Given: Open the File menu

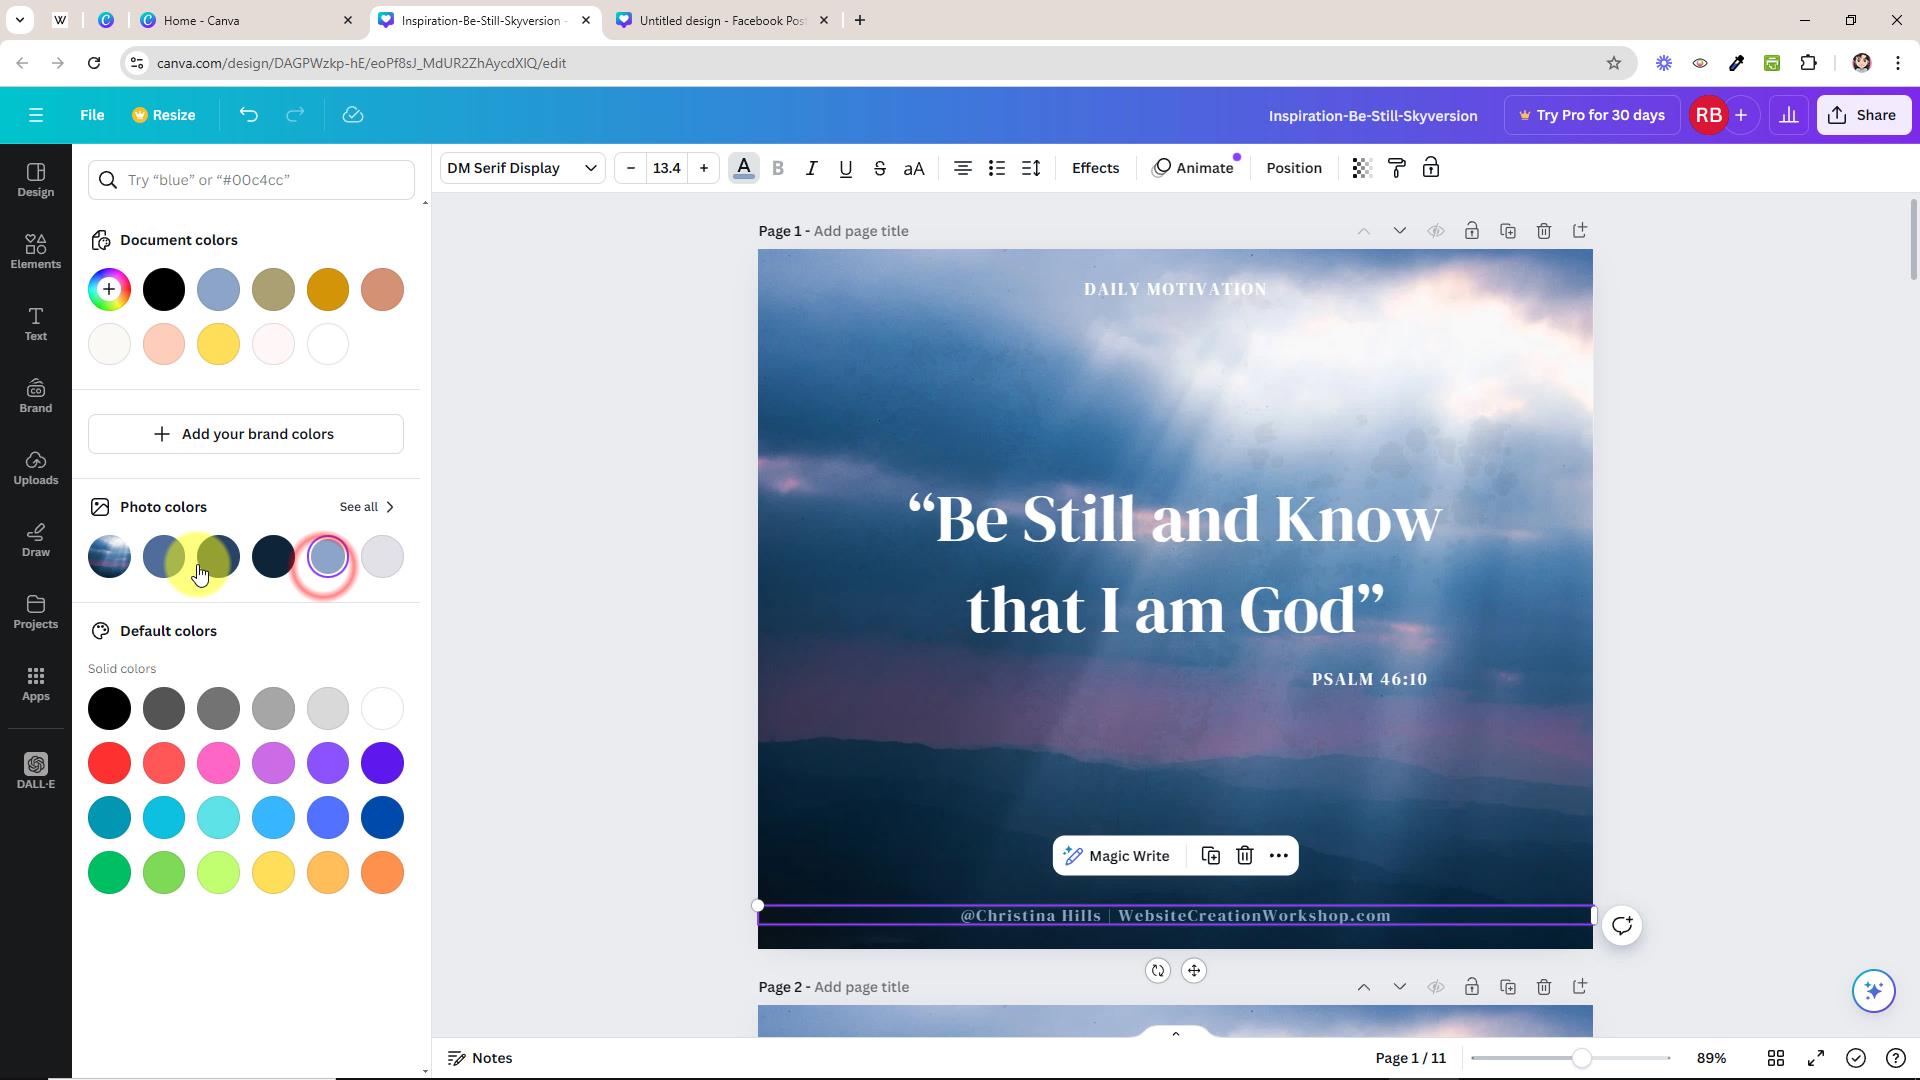Looking at the screenshot, I should click(x=92, y=115).
